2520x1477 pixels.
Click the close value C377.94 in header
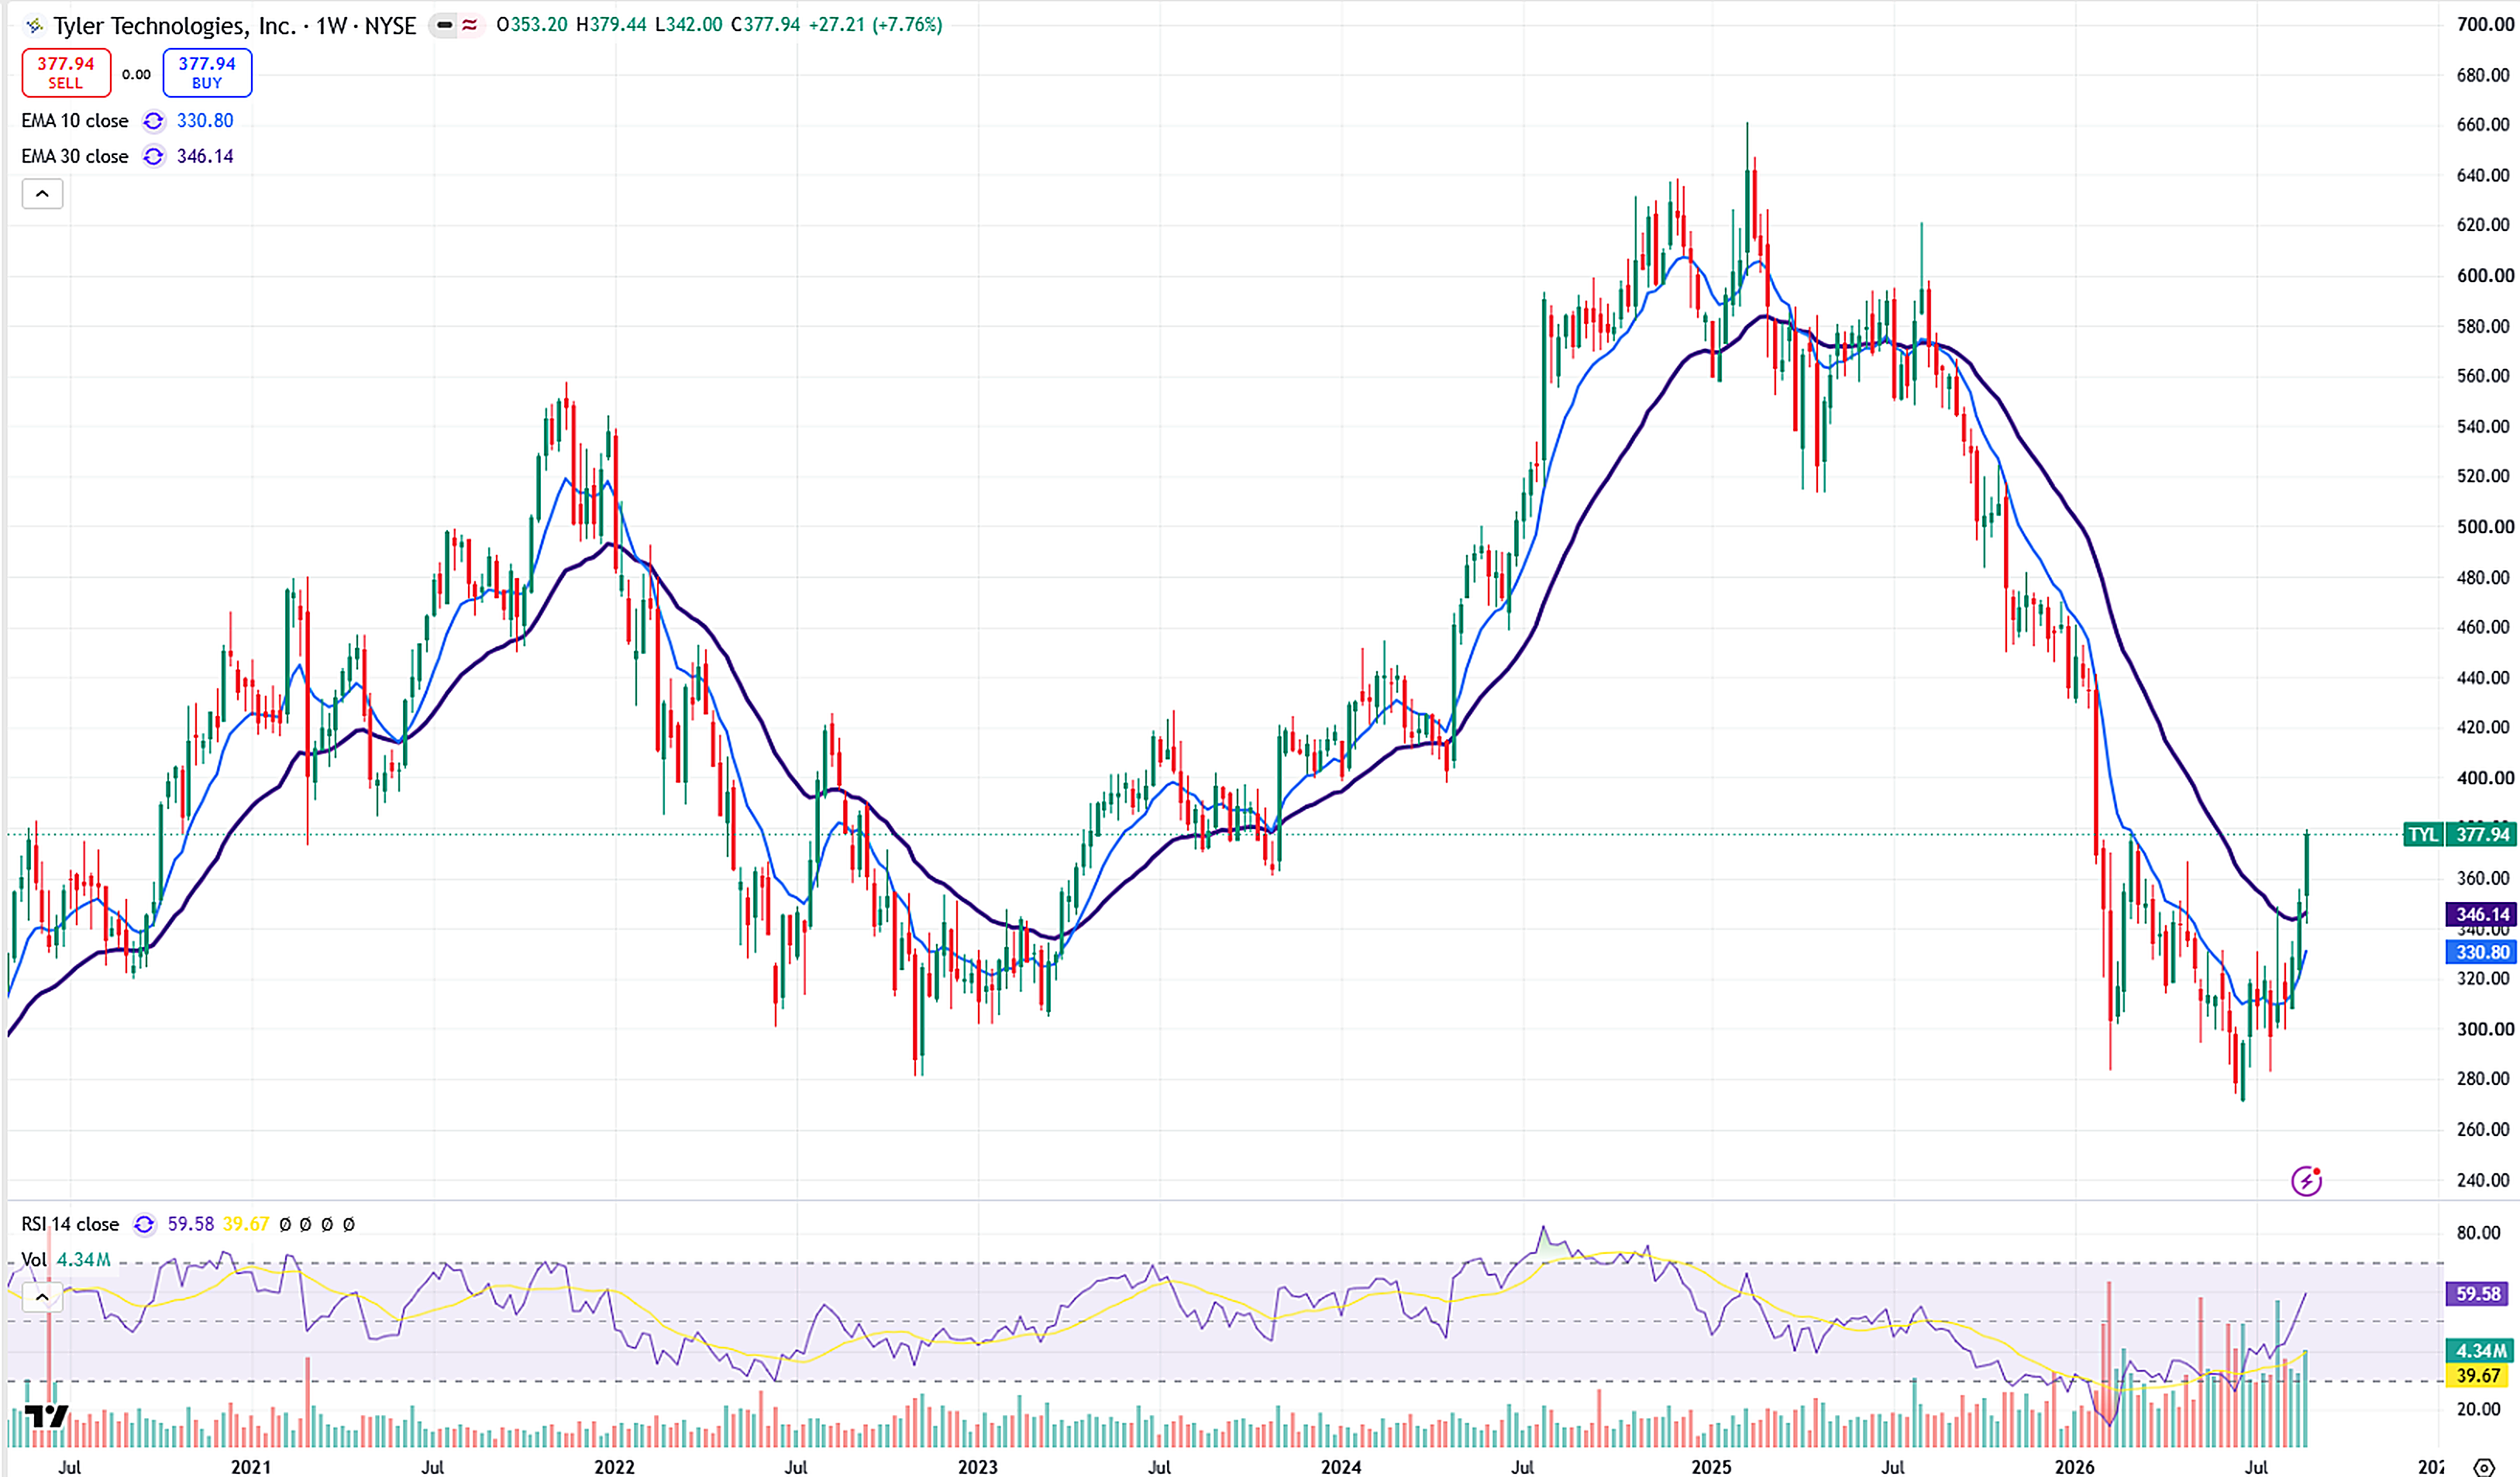coord(765,25)
